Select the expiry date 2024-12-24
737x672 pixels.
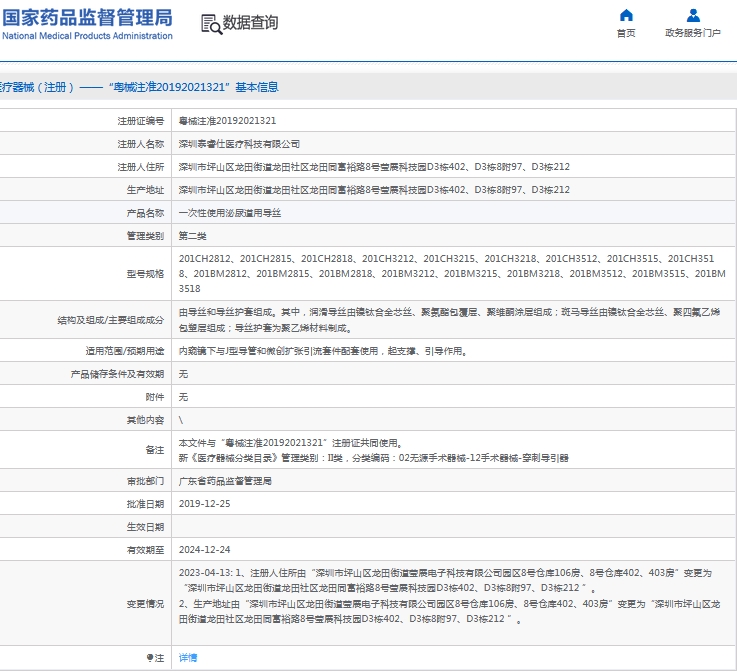coord(204,550)
